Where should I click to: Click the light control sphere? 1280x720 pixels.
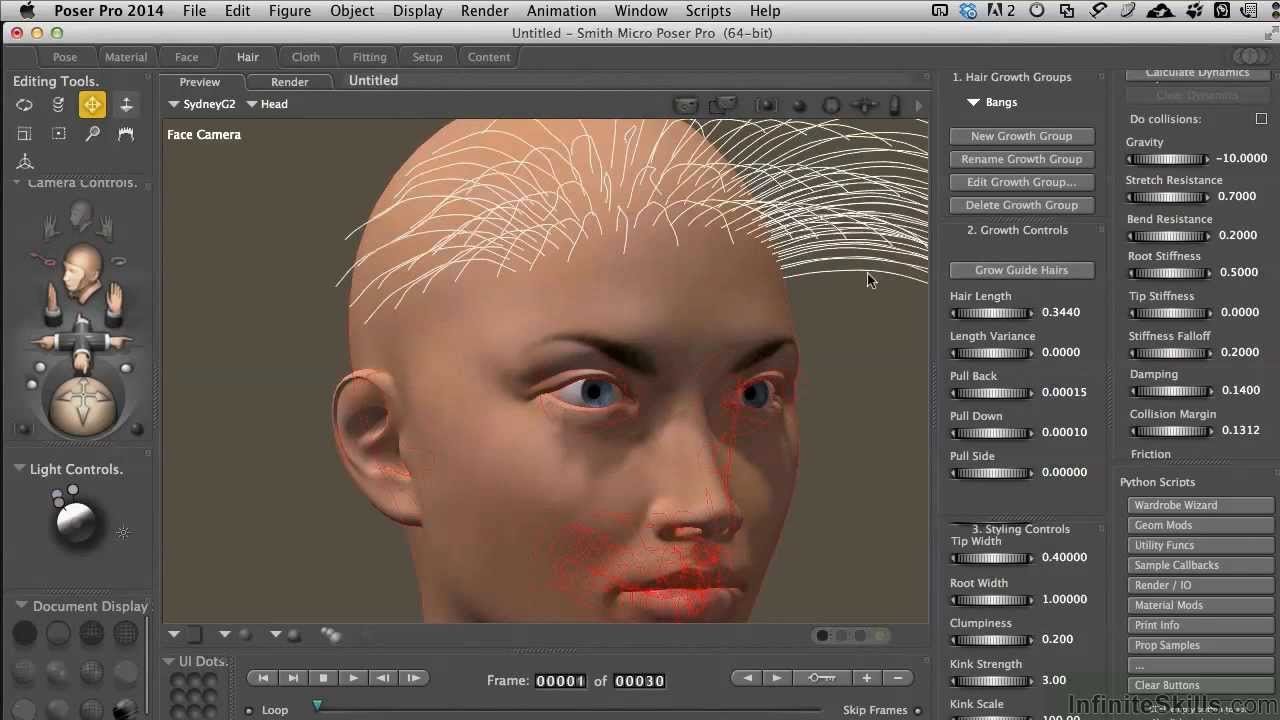tap(75, 520)
